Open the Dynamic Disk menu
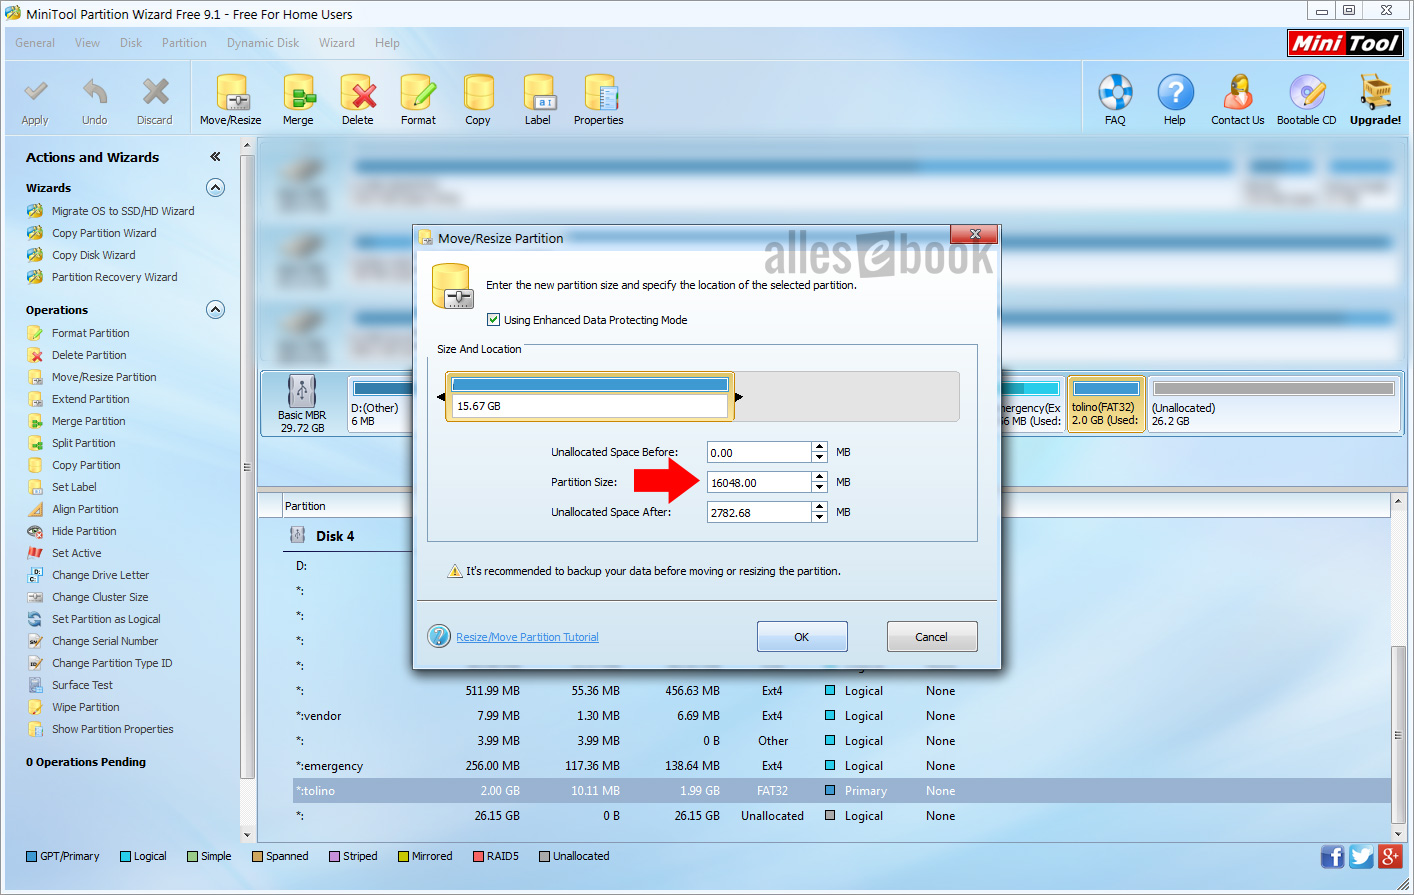This screenshot has width=1414, height=895. [263, 43]
